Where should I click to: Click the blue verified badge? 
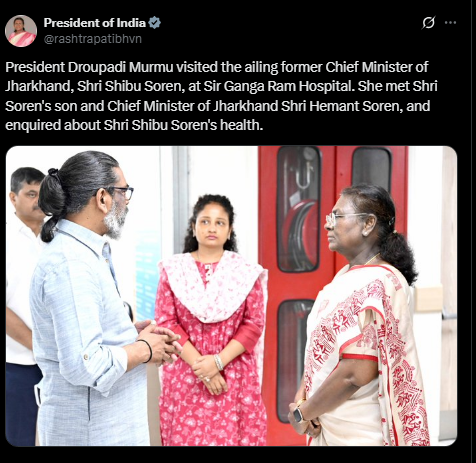tap(154, 23)
